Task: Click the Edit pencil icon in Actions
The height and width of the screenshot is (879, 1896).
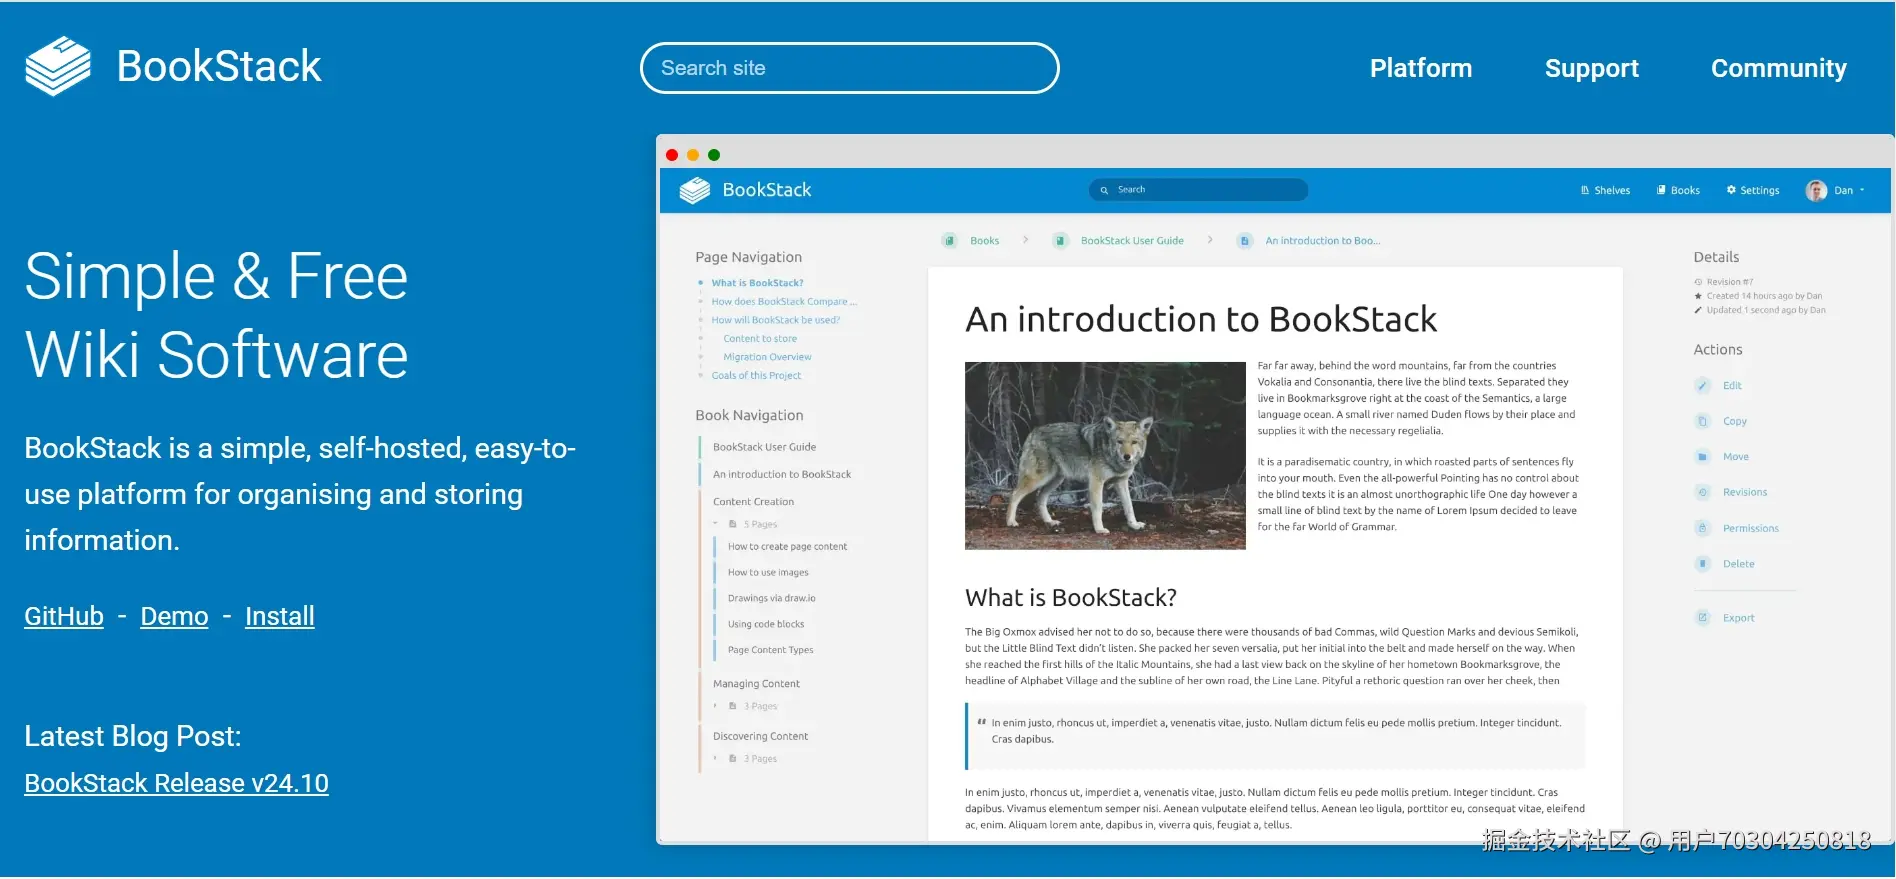Action: tap(1702, 386)
